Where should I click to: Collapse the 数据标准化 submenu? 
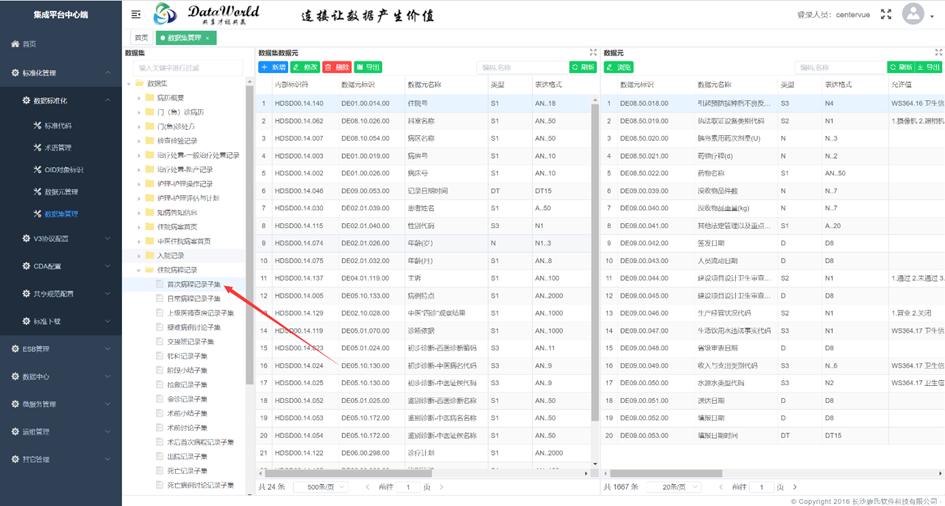(108, 101)
